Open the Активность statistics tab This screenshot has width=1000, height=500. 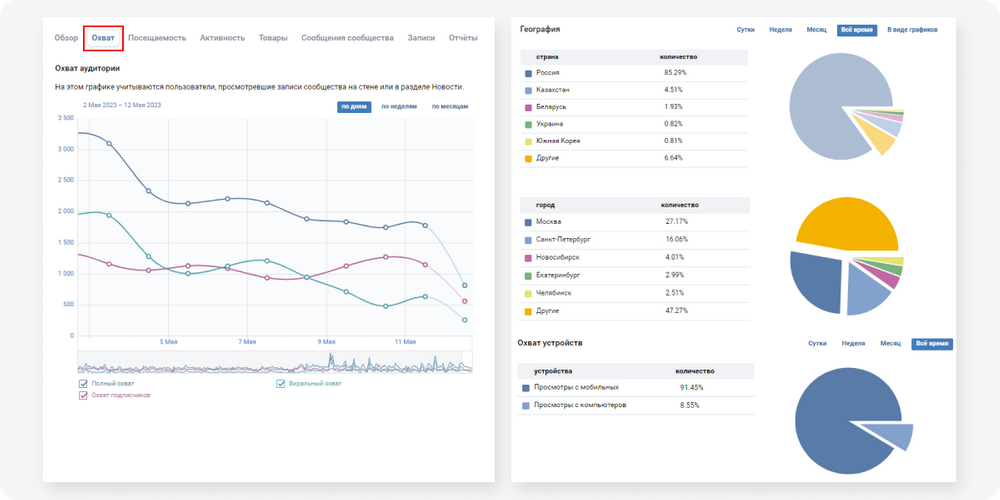pyautogui.click(x=222, y=38)
